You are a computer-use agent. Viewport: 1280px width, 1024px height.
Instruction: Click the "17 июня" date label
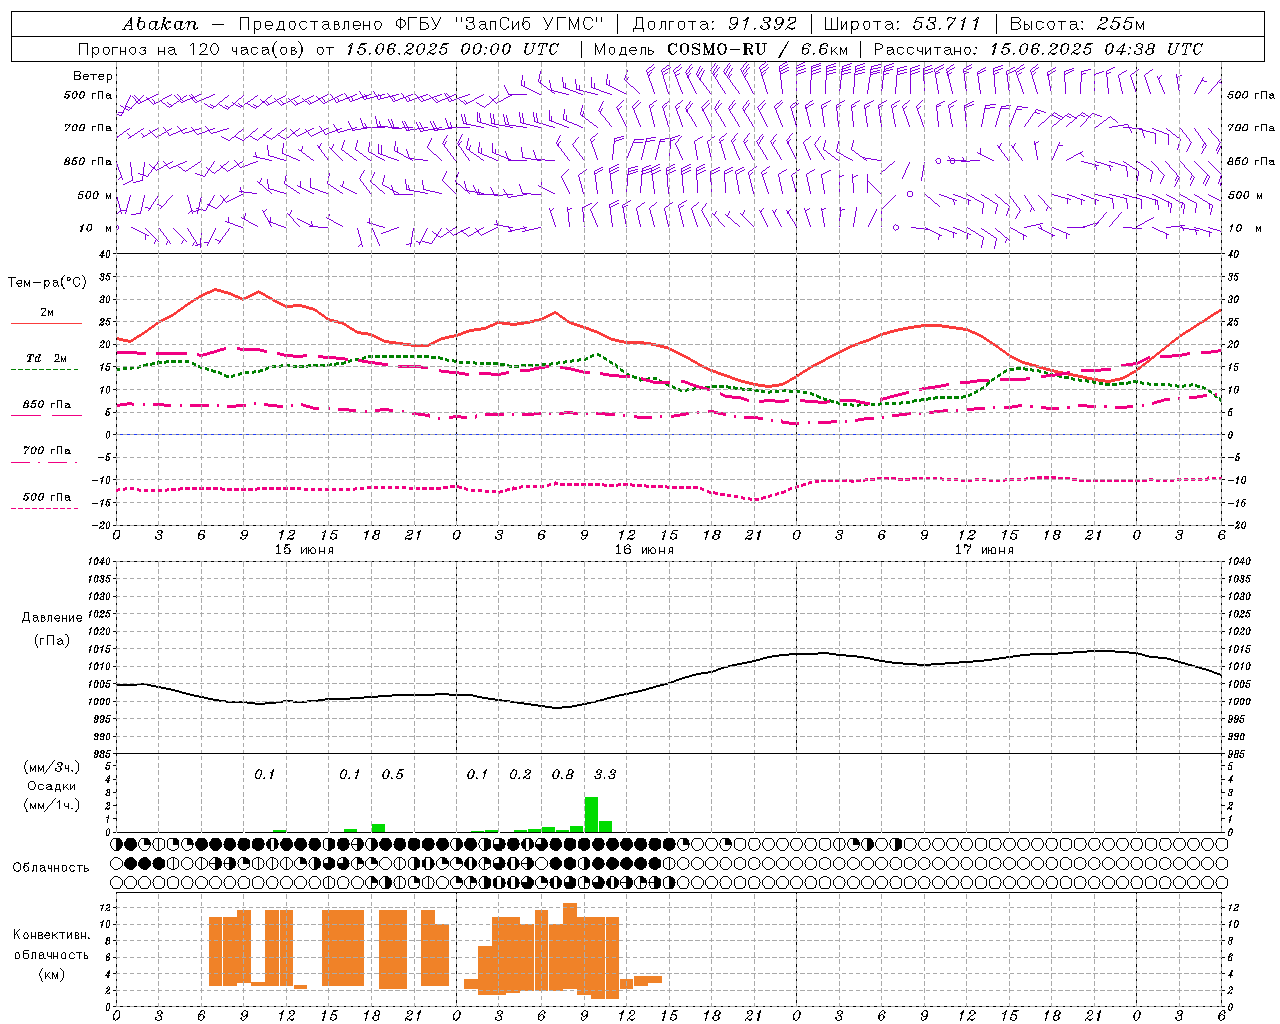(984, 550)
